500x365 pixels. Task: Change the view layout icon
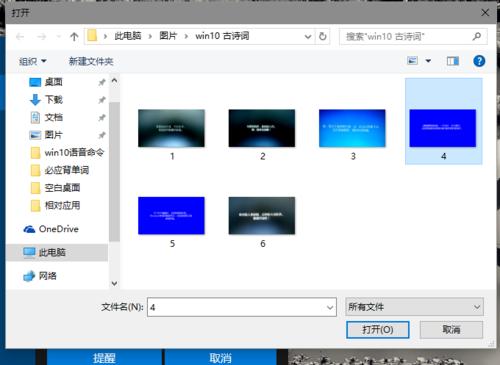tap(412, 61)
